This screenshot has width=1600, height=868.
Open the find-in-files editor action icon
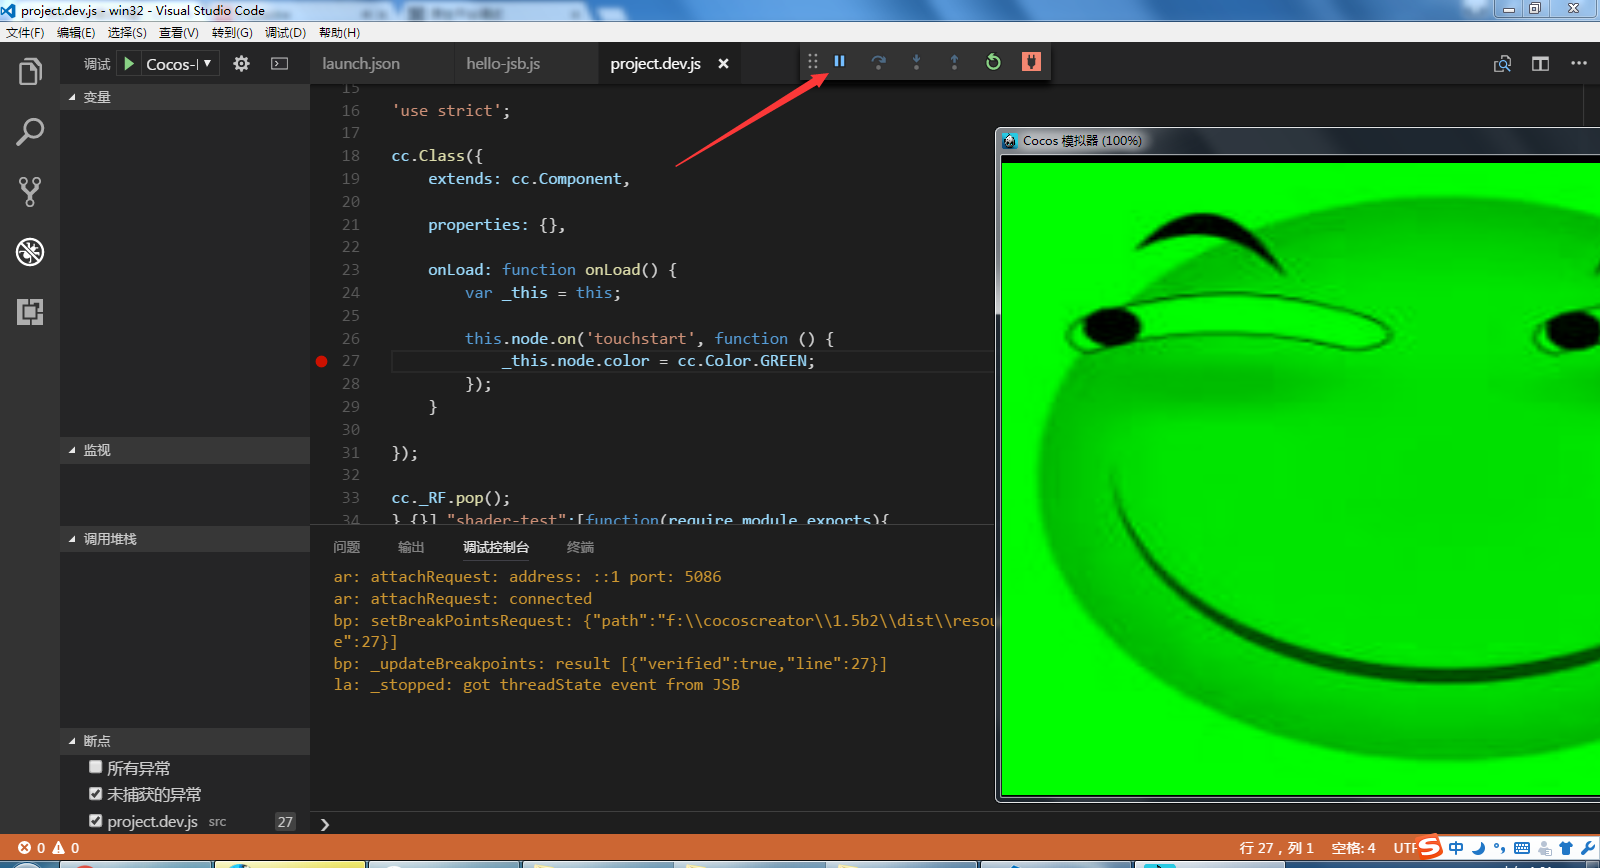1502,63
